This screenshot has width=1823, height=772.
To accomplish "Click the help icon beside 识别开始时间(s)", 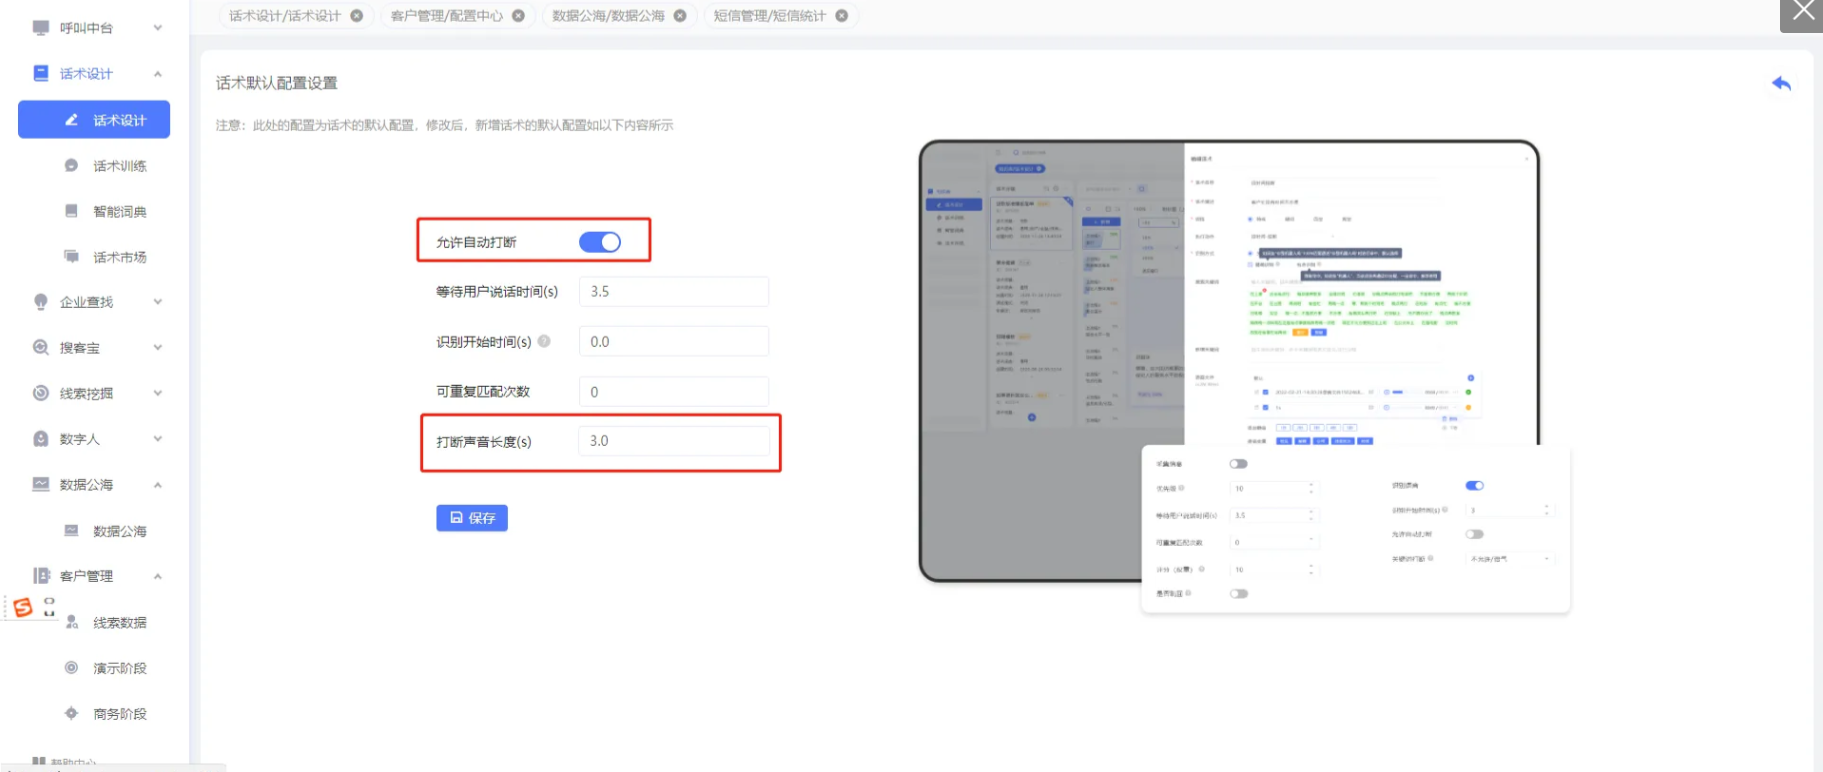I will (544, 341).
